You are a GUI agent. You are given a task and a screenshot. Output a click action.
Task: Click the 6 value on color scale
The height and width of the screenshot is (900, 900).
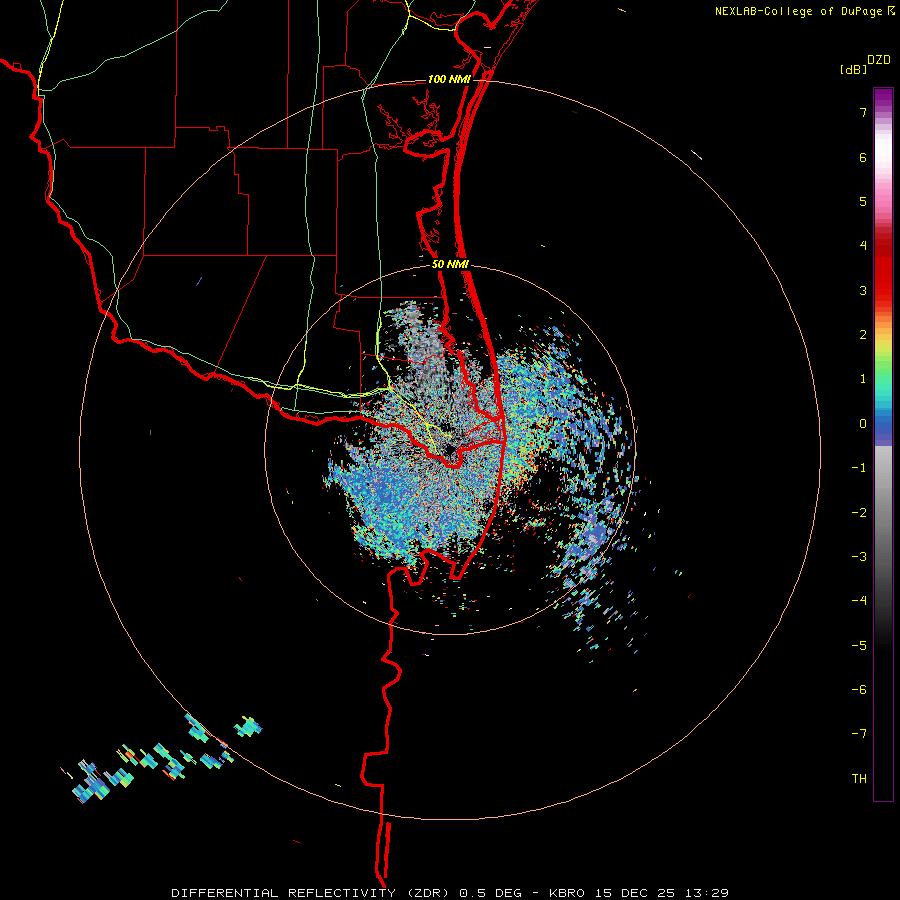tap(863, 157)
